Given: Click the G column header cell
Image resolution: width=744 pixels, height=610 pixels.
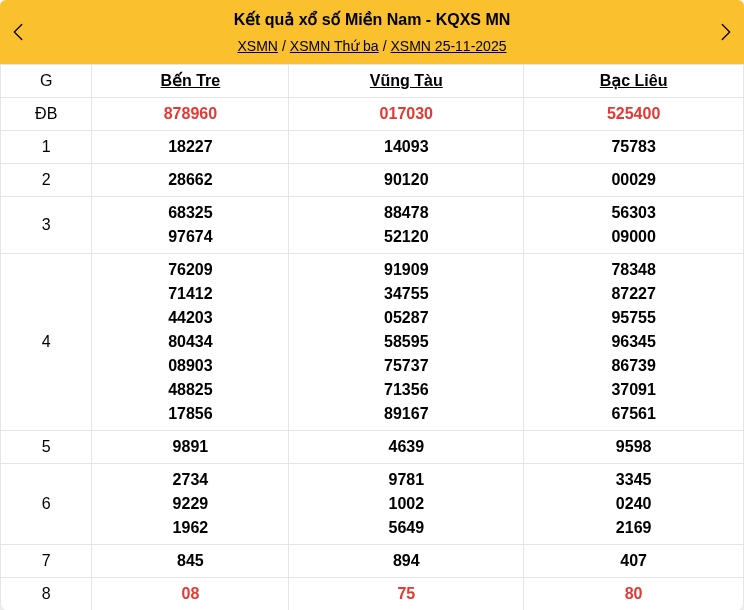Looking at the screenshot, I should point(46,81).
